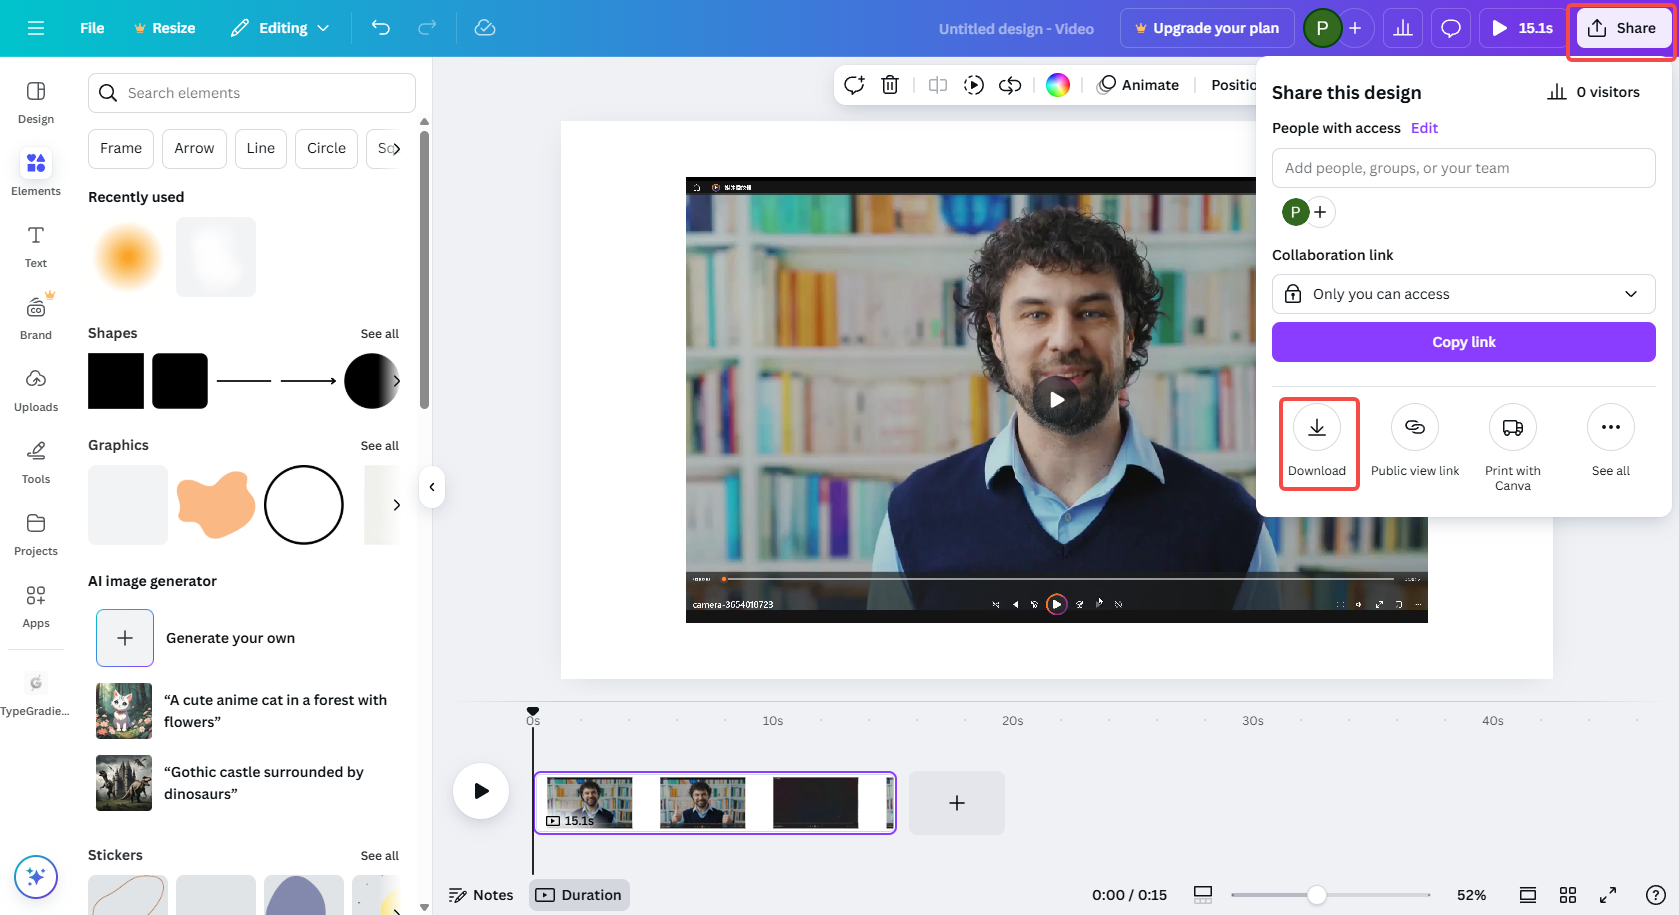Open the File menu

coord(91,27)
